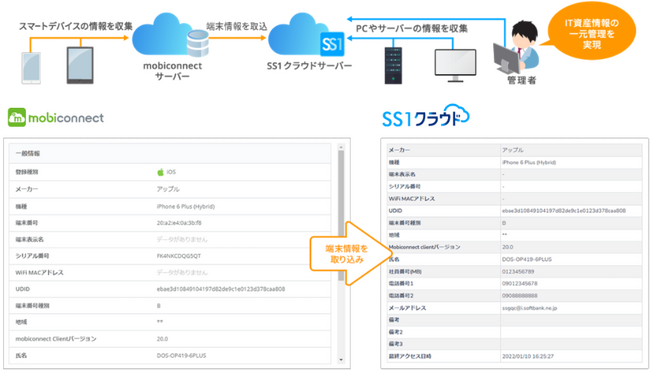
Task: Click the 管理者 caption under the person
Action: (521, 80)
